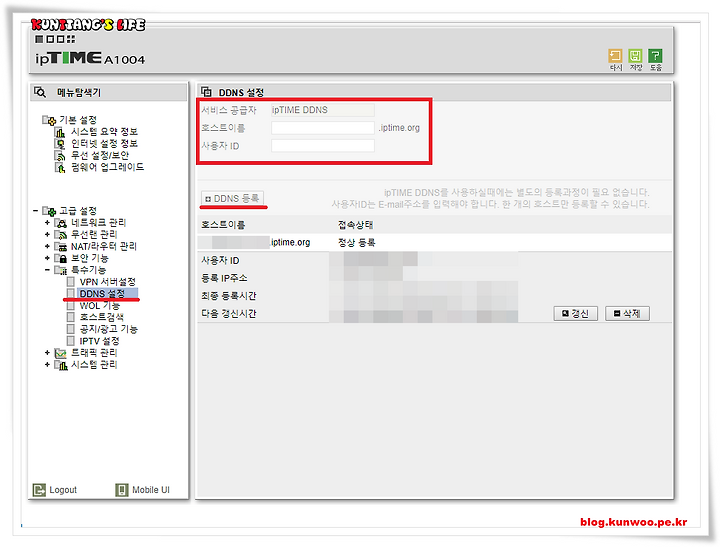This screenshot has height=547, width=720.
Task: Select 공지/광고 기능 in the tree
Action: click(x=108, y=329)
